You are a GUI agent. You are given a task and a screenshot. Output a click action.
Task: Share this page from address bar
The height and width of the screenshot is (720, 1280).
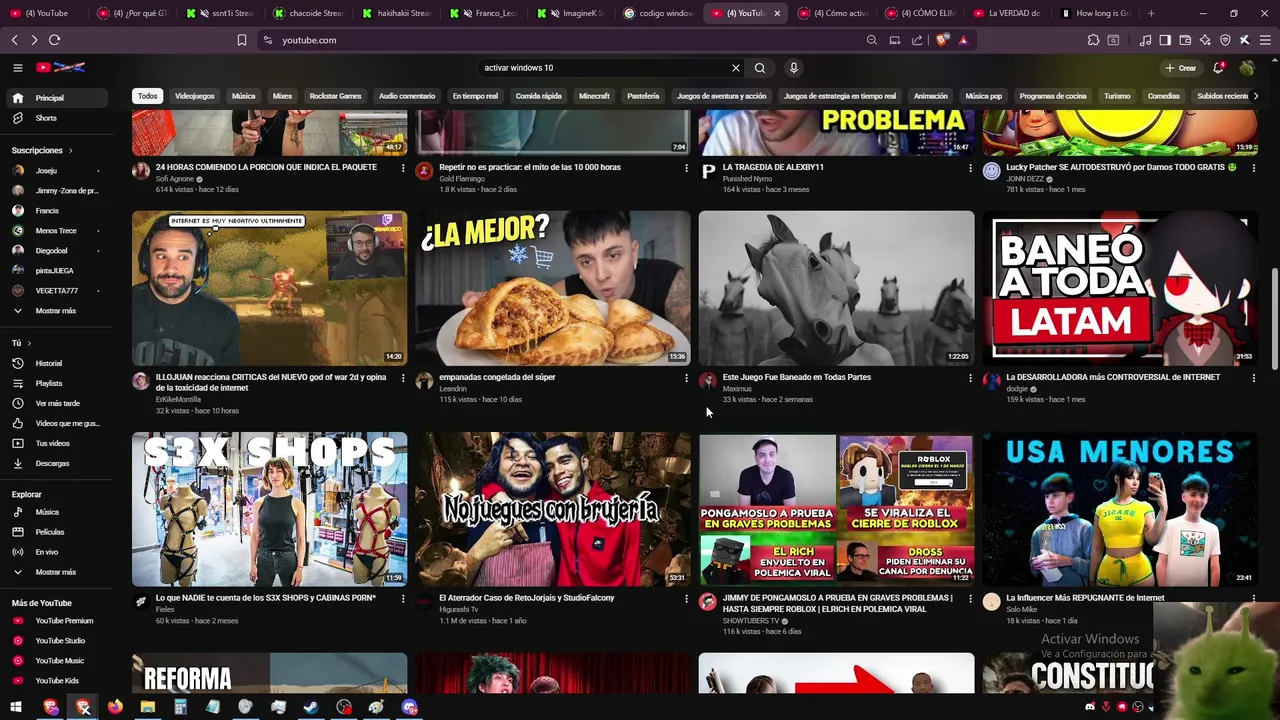917,40
